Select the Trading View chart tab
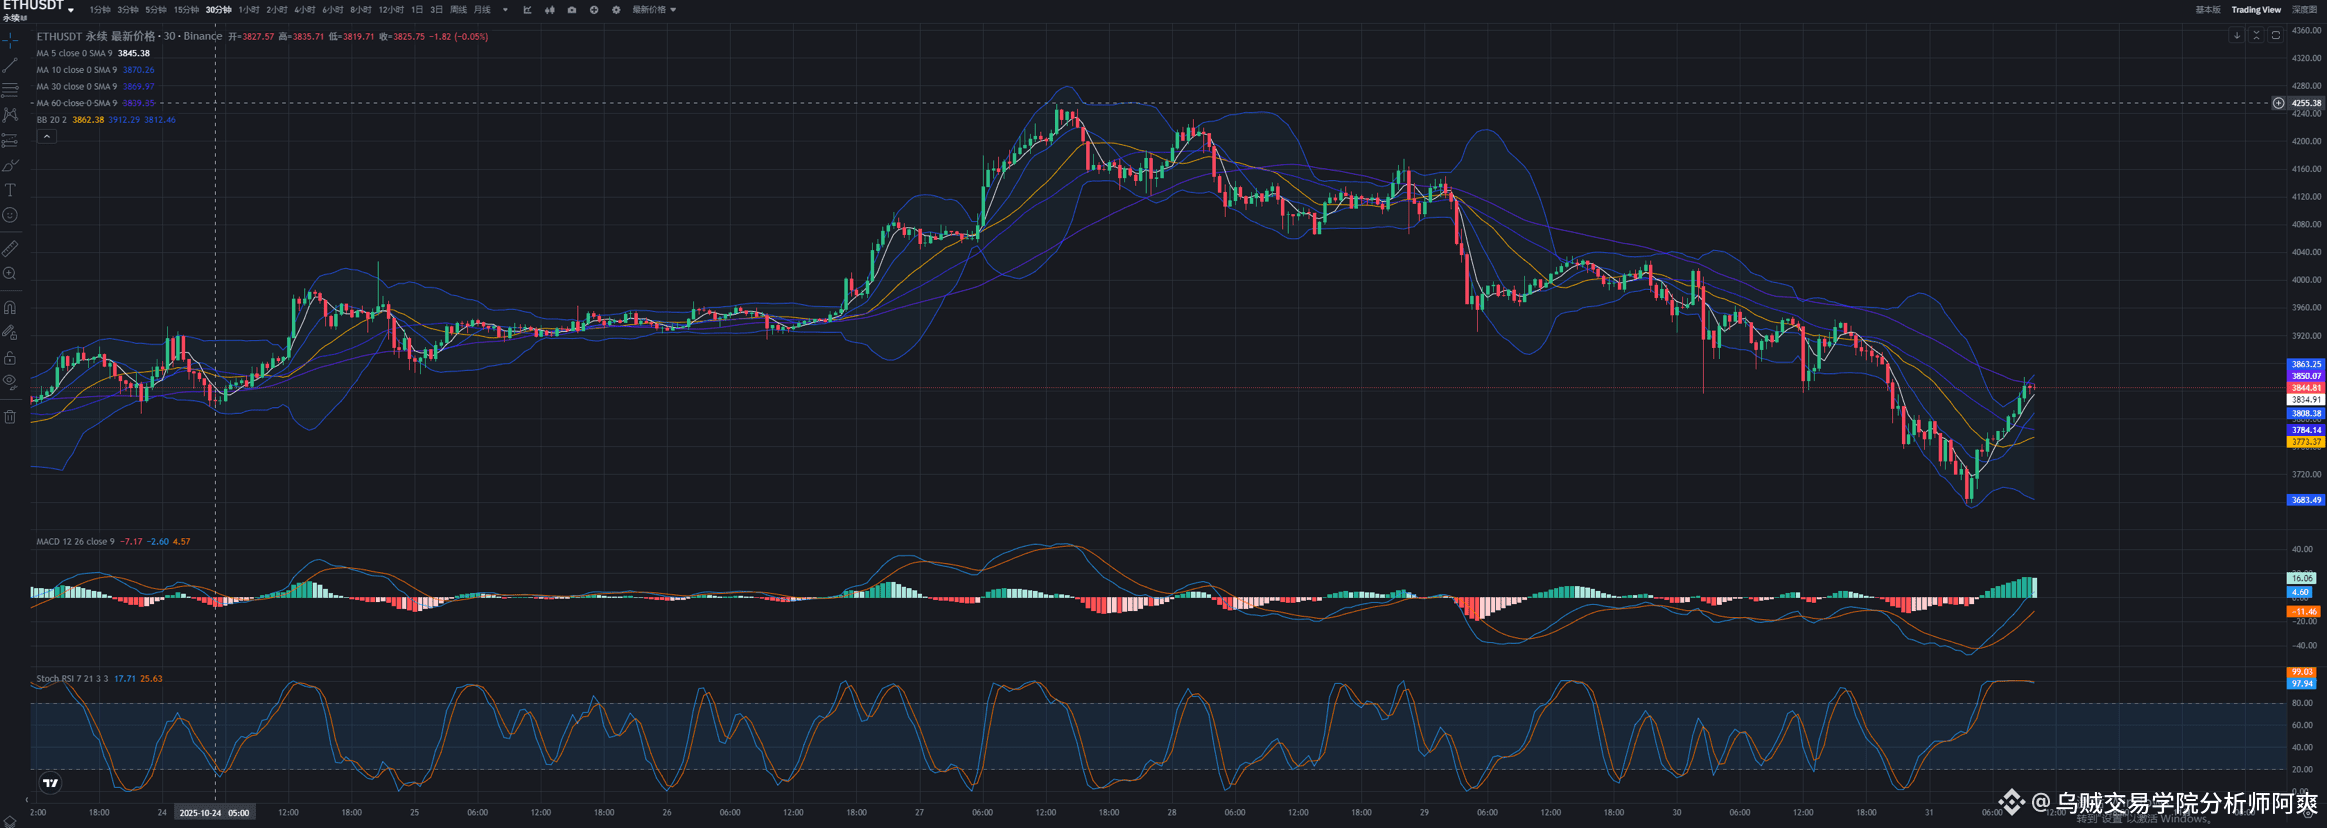The height and width of the screenshot is (828, 2327). click(2256, 10)
